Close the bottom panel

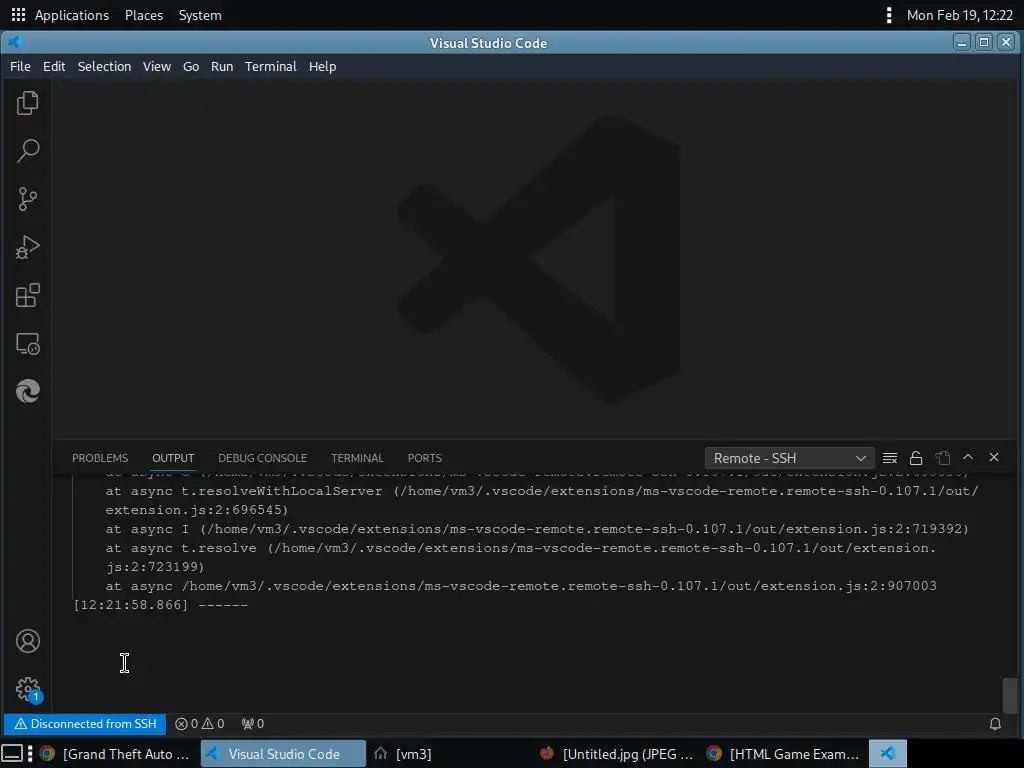pos(994,457)
